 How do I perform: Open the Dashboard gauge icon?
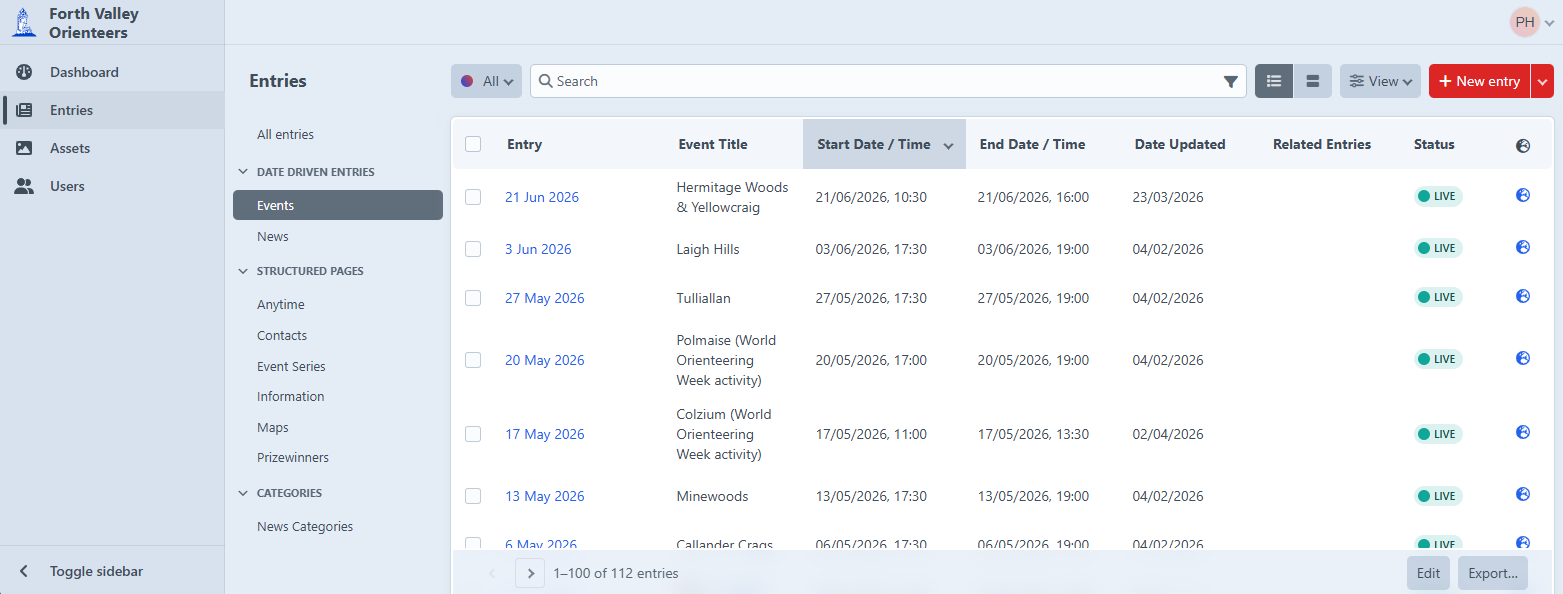coord(24,72)
